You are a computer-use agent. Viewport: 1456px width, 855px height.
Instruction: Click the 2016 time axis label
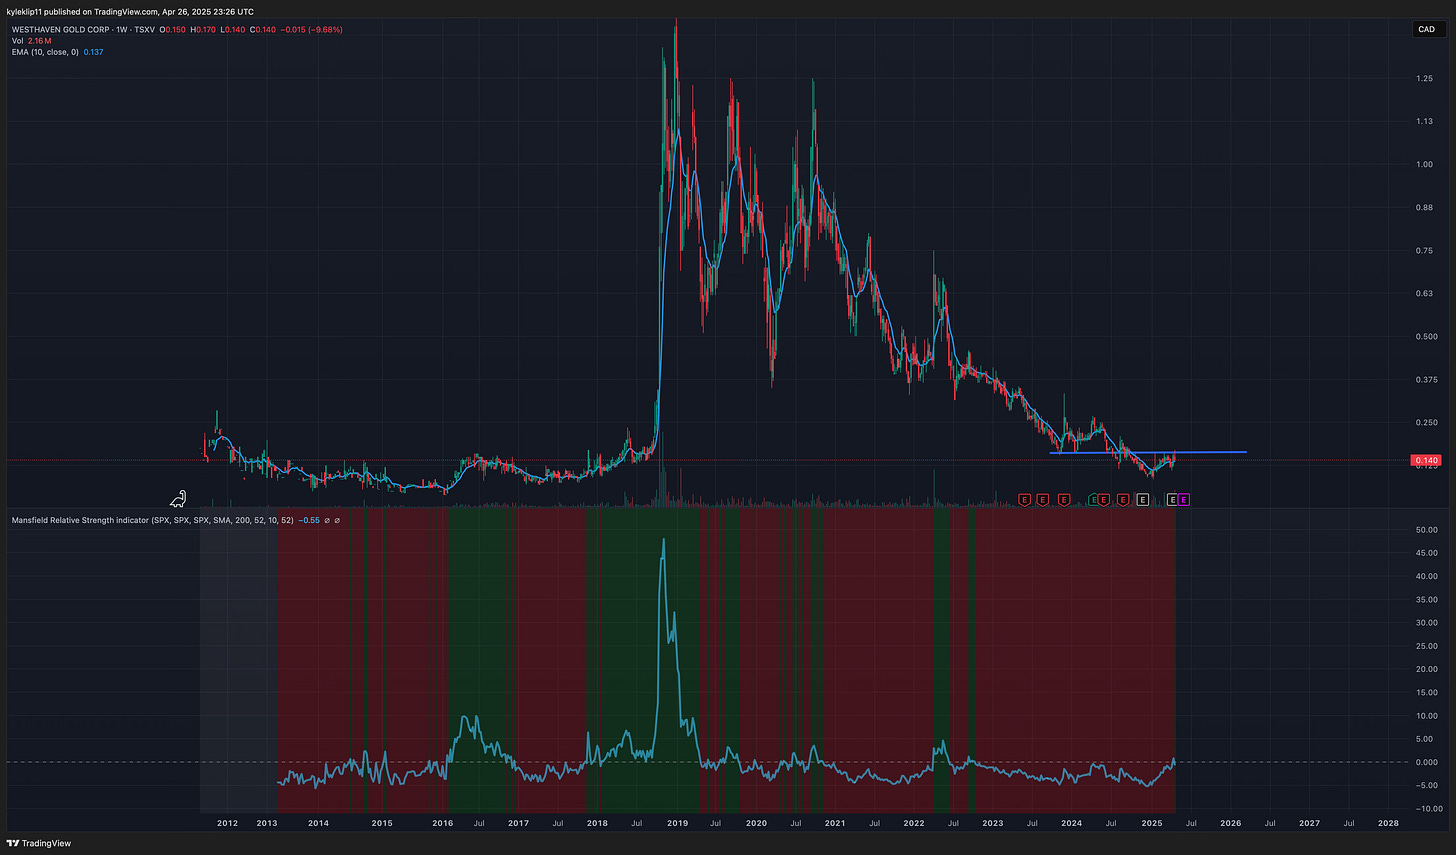pos(442,823)
